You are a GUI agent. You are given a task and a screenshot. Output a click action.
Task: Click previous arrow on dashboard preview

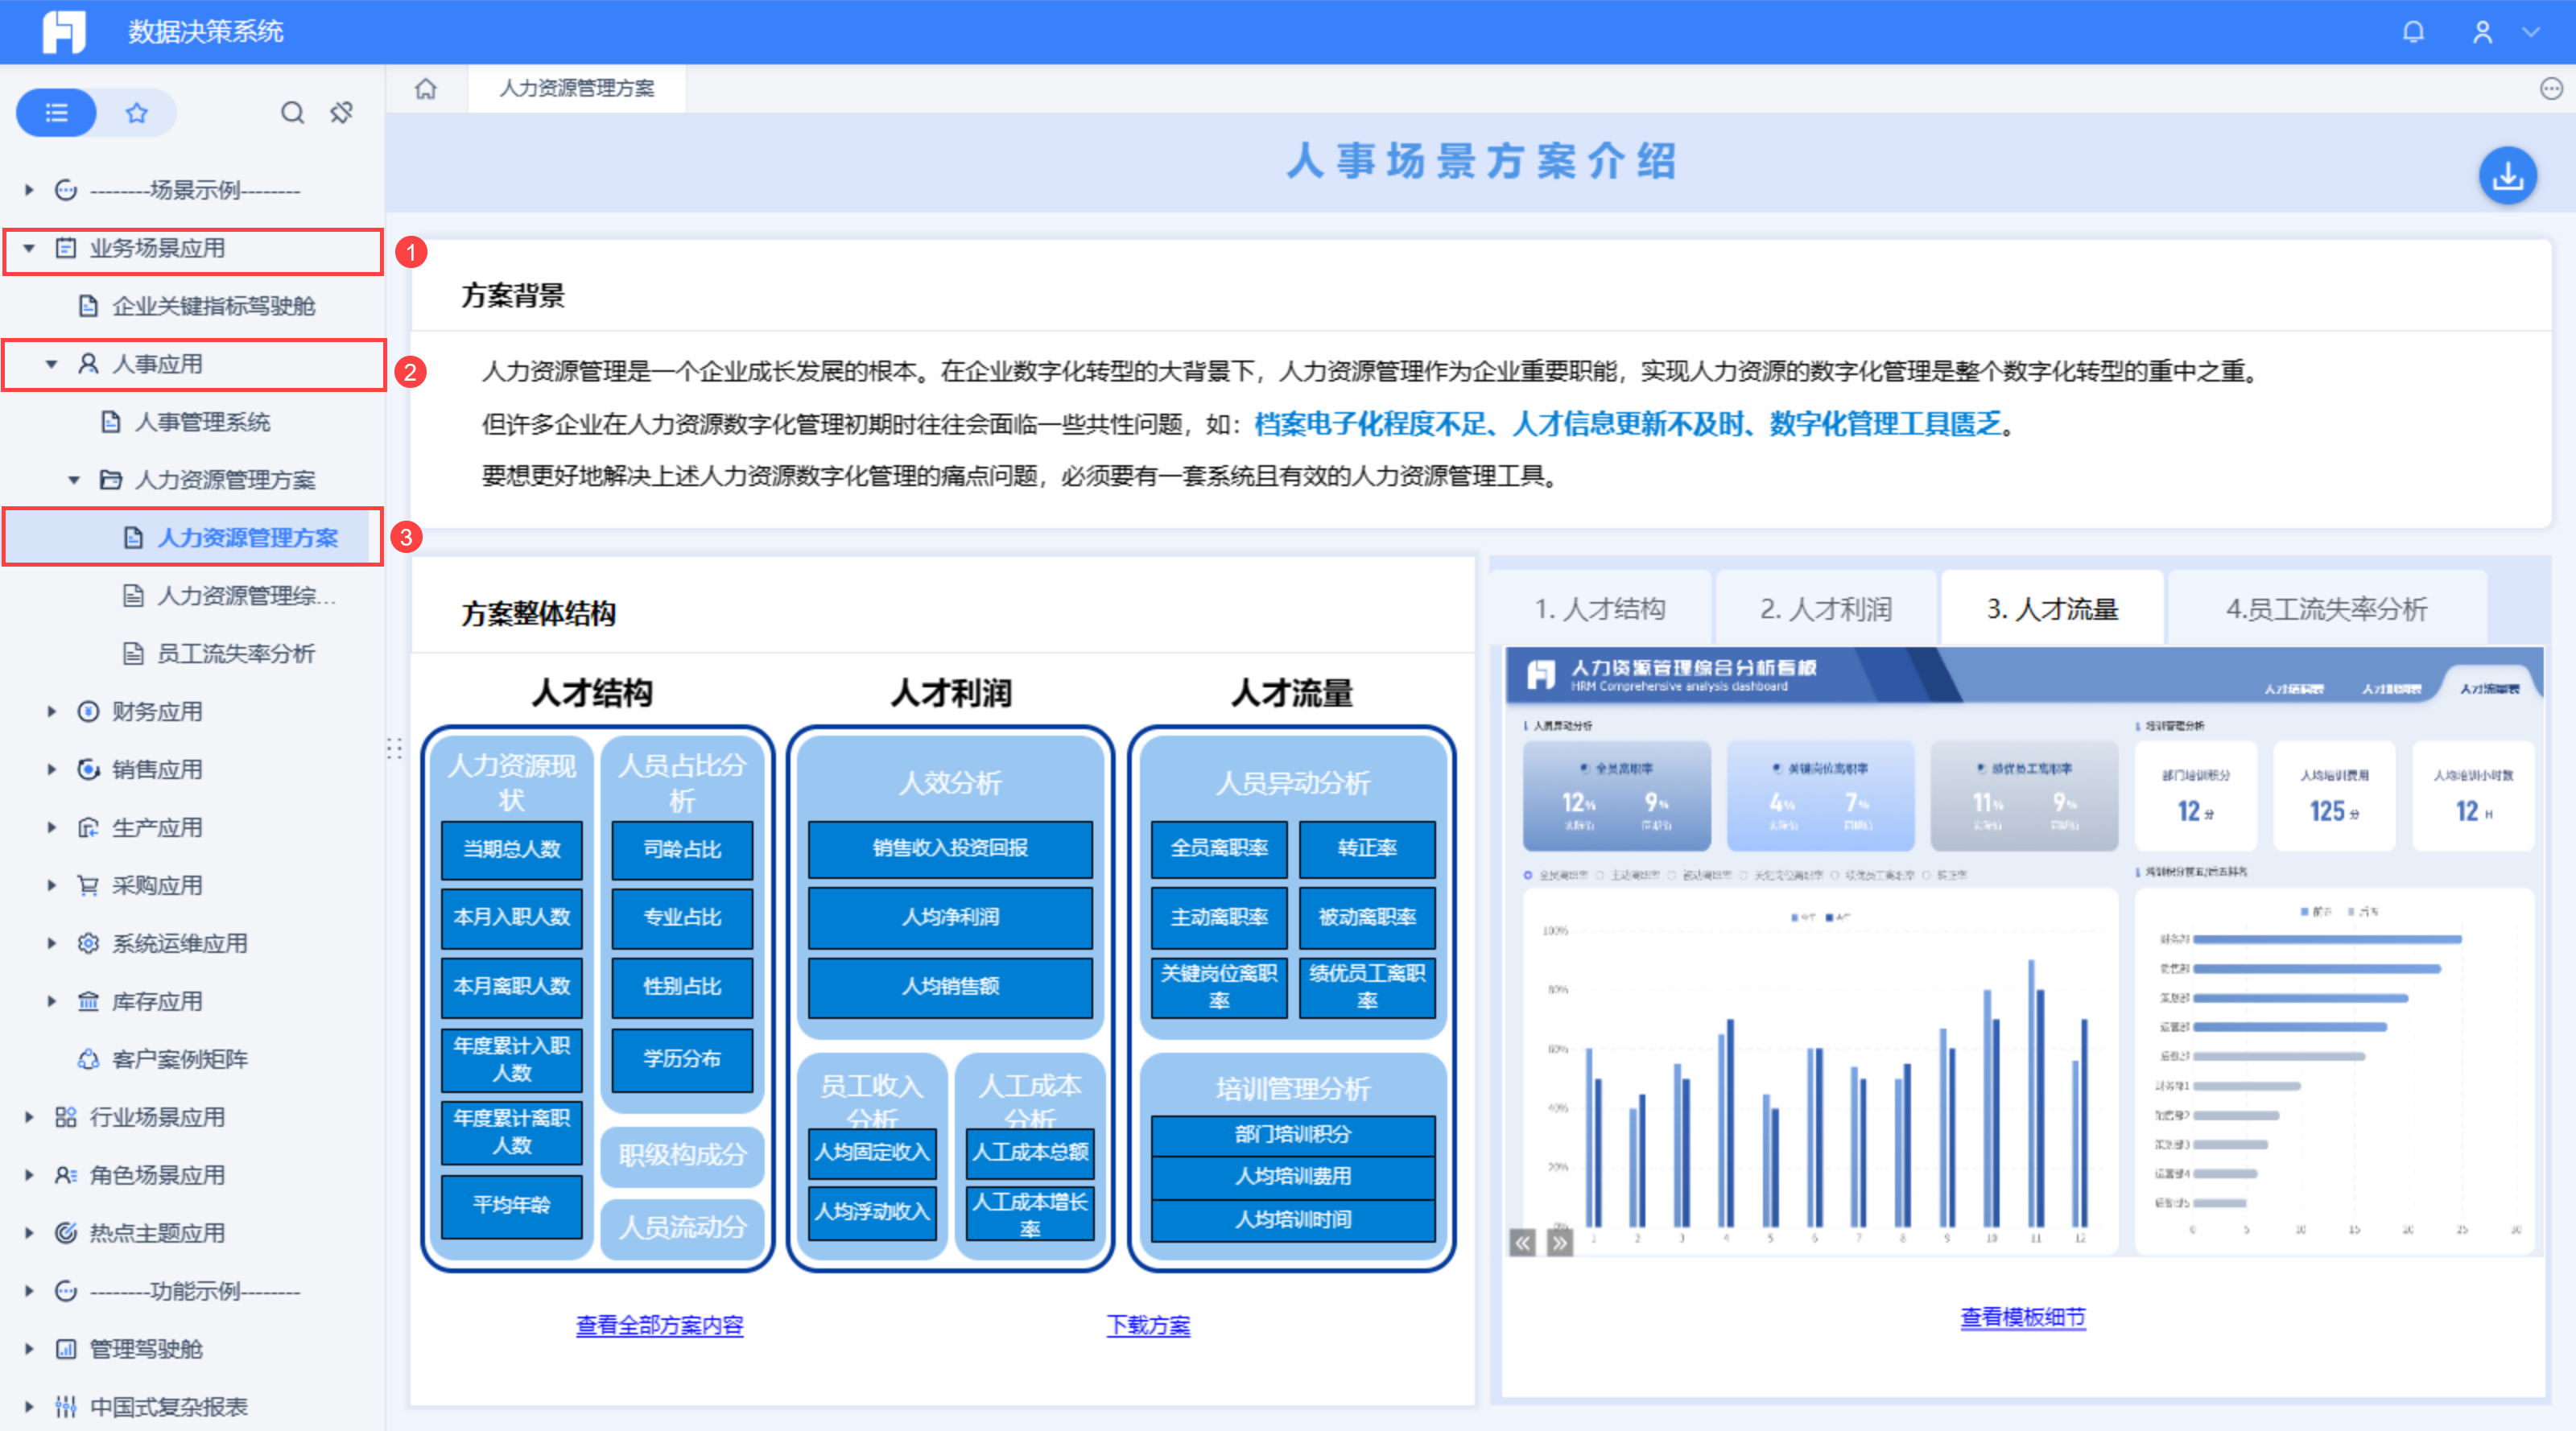1522,1243
